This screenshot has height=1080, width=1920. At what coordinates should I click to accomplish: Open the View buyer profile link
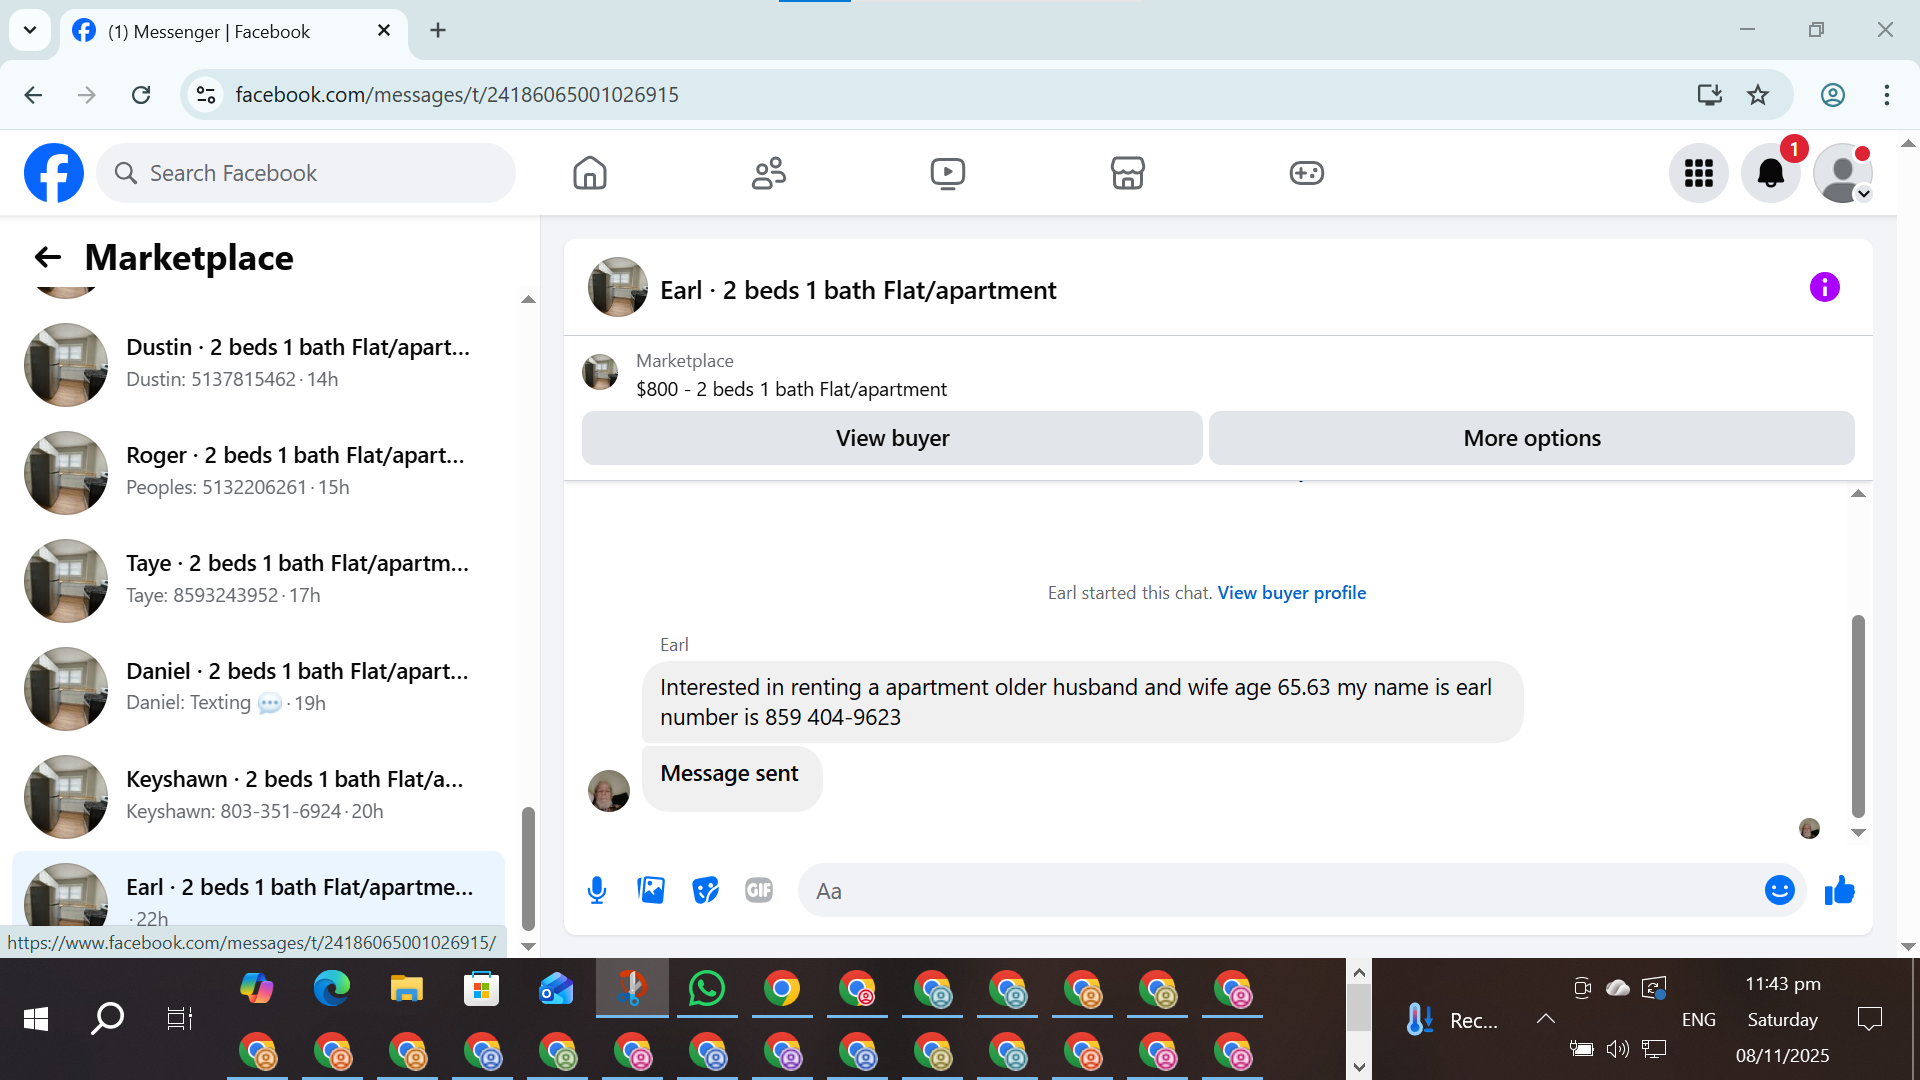(x=1291, y=593)
